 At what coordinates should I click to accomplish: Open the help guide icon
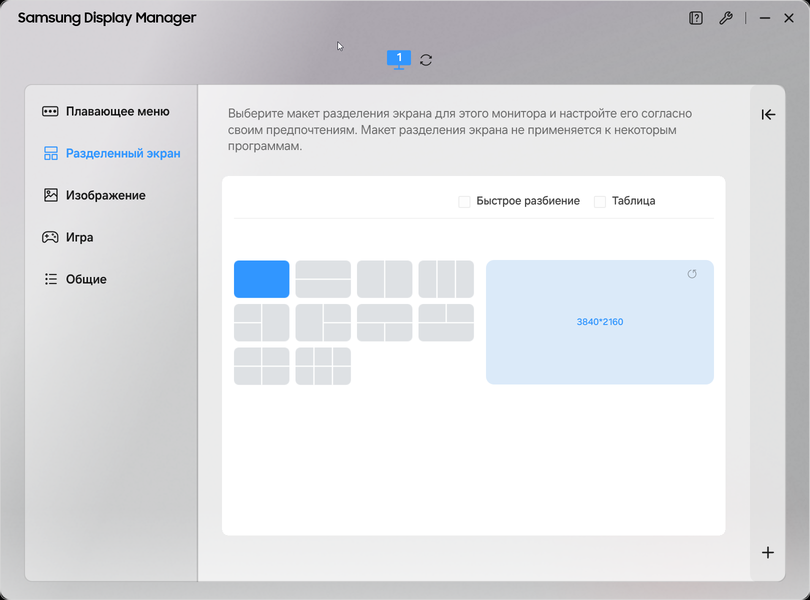point(696,18)
